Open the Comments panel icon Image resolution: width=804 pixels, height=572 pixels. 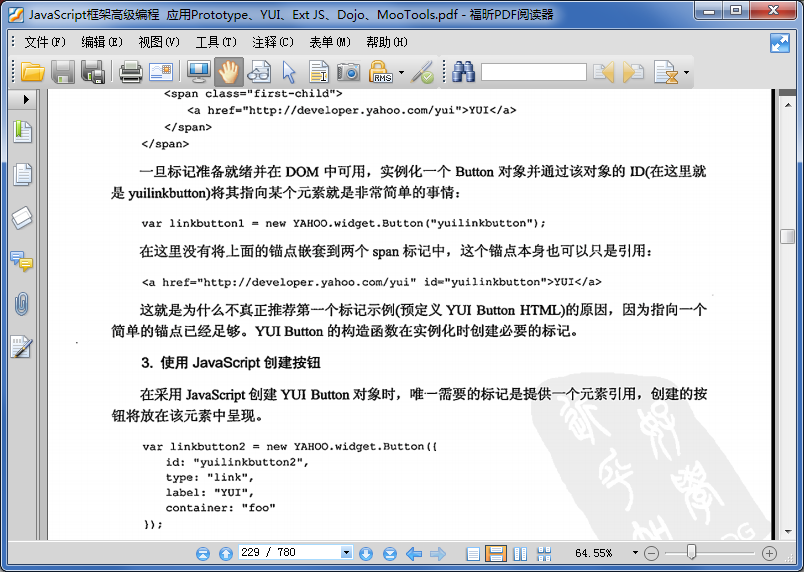tap(22, 261)
